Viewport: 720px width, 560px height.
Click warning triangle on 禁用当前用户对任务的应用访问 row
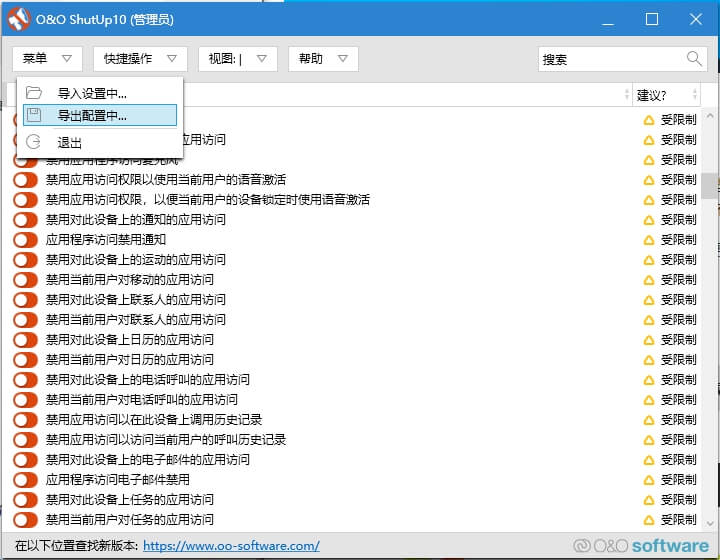coord(648,520)
